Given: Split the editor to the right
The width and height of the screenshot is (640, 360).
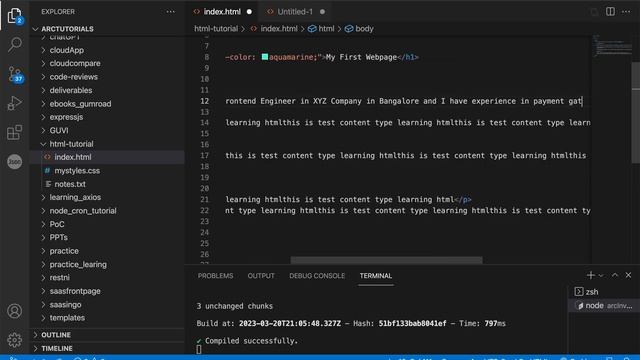Looking at the screenshot, I should pos(610,12).
